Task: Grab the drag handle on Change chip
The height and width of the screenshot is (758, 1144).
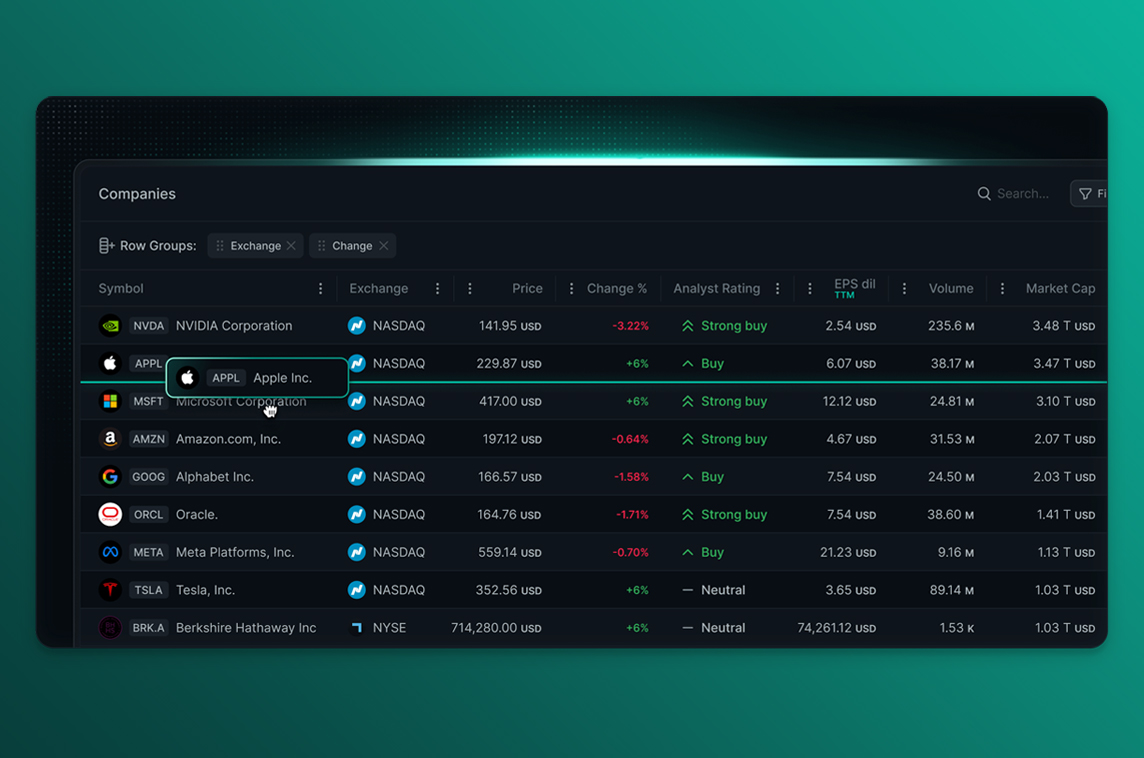Action: (322, 246)
